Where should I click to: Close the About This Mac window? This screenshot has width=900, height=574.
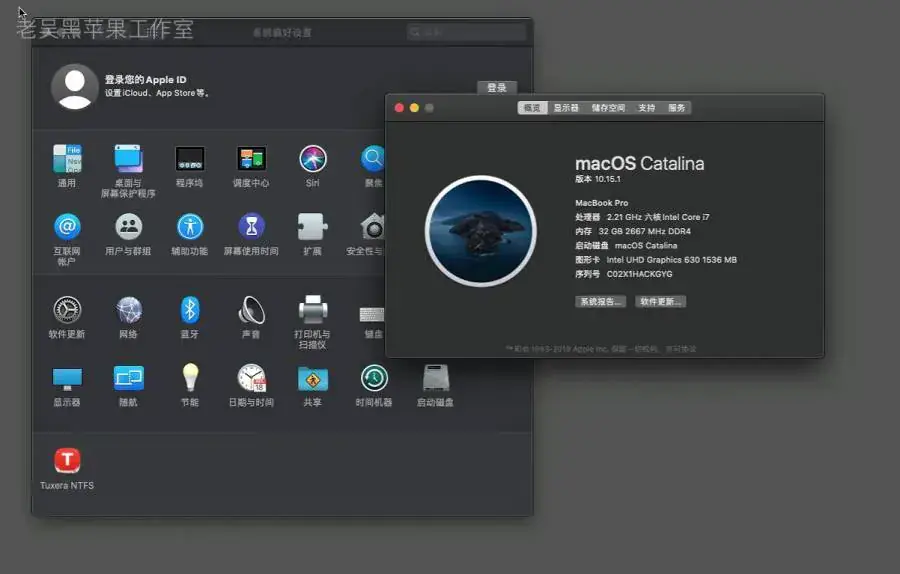point(399,108)
